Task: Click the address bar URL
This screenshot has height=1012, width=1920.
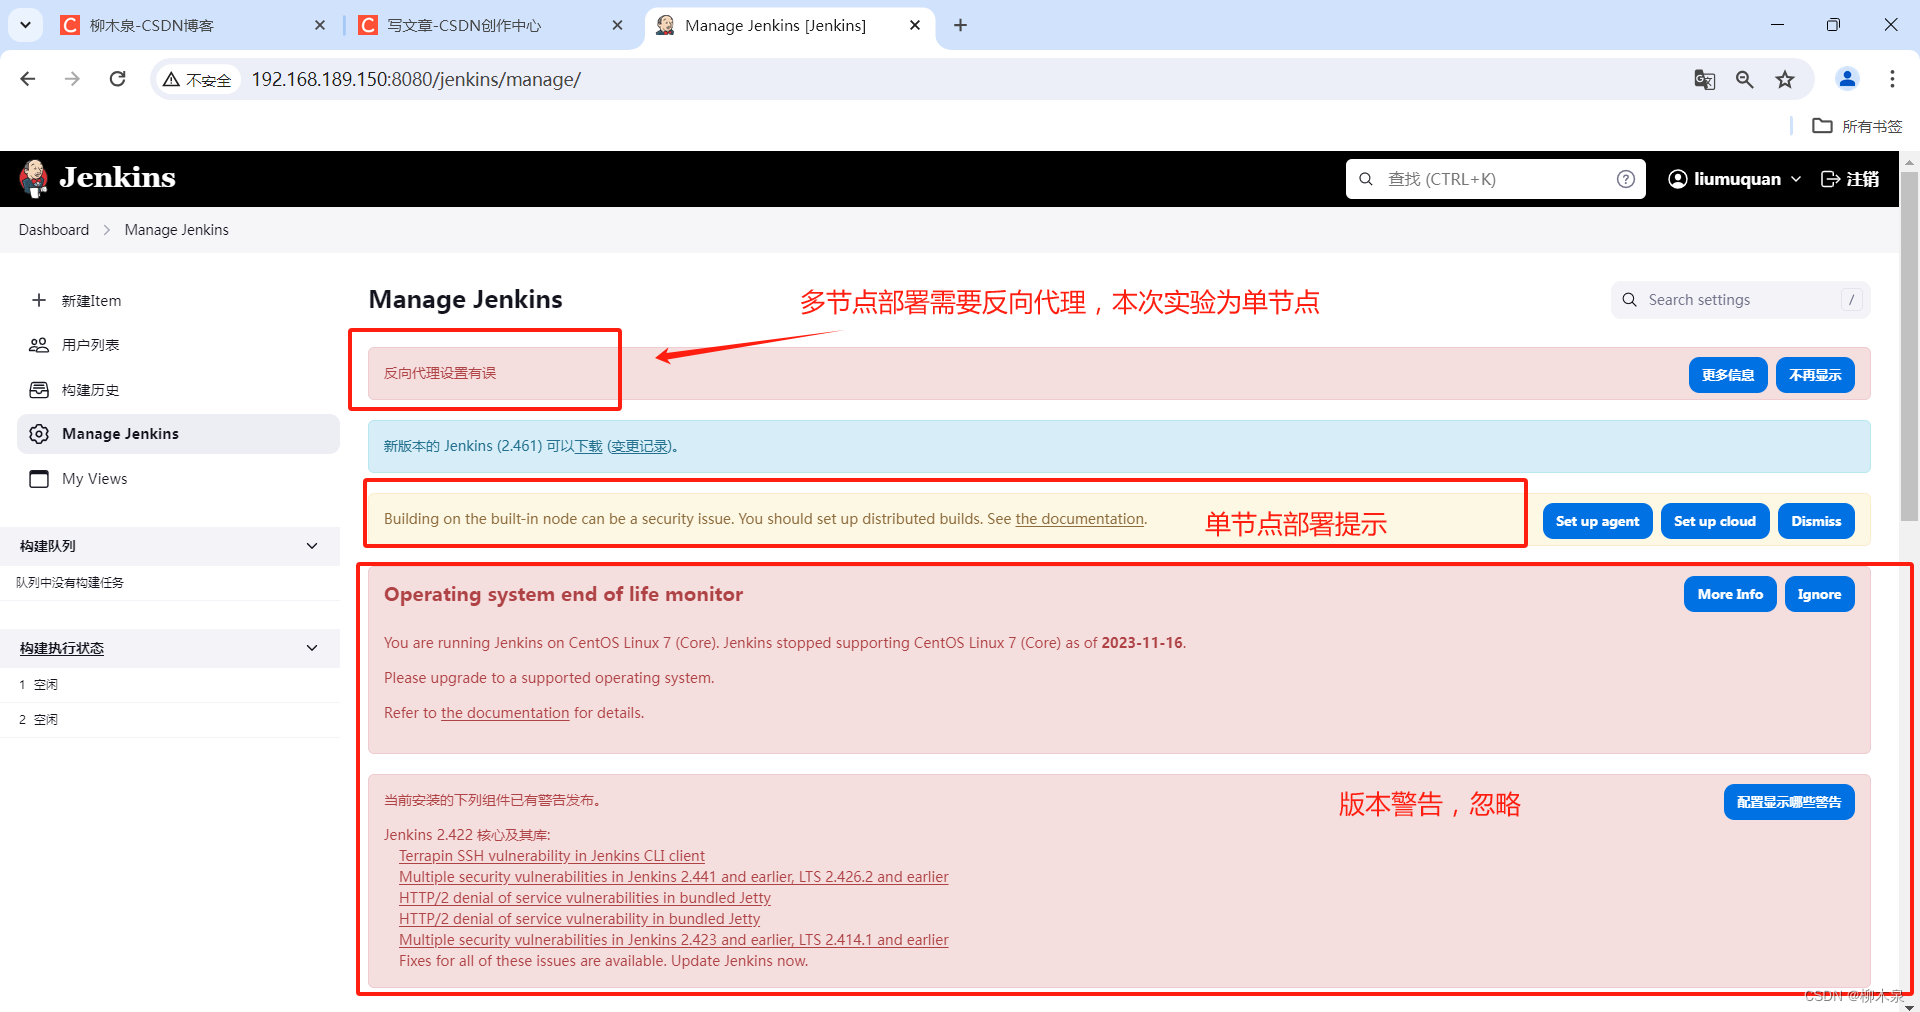Action: 416,80
